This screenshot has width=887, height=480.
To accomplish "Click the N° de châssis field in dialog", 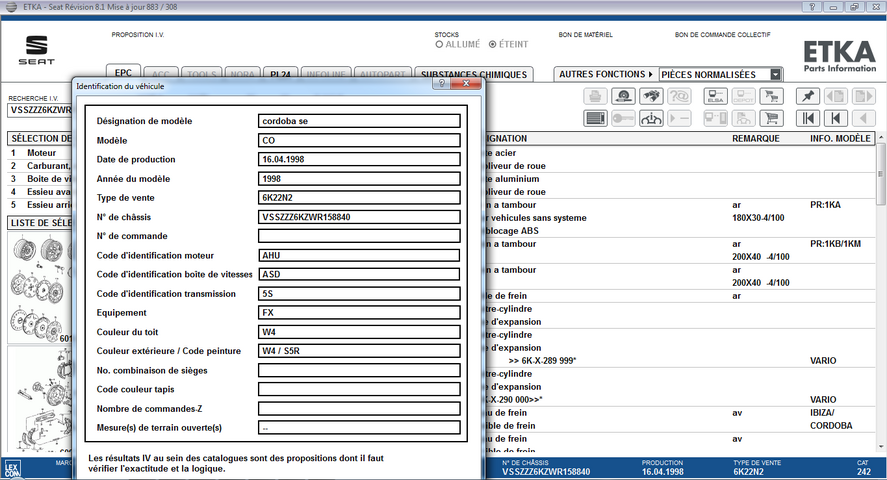I will (x=359, y=217).
